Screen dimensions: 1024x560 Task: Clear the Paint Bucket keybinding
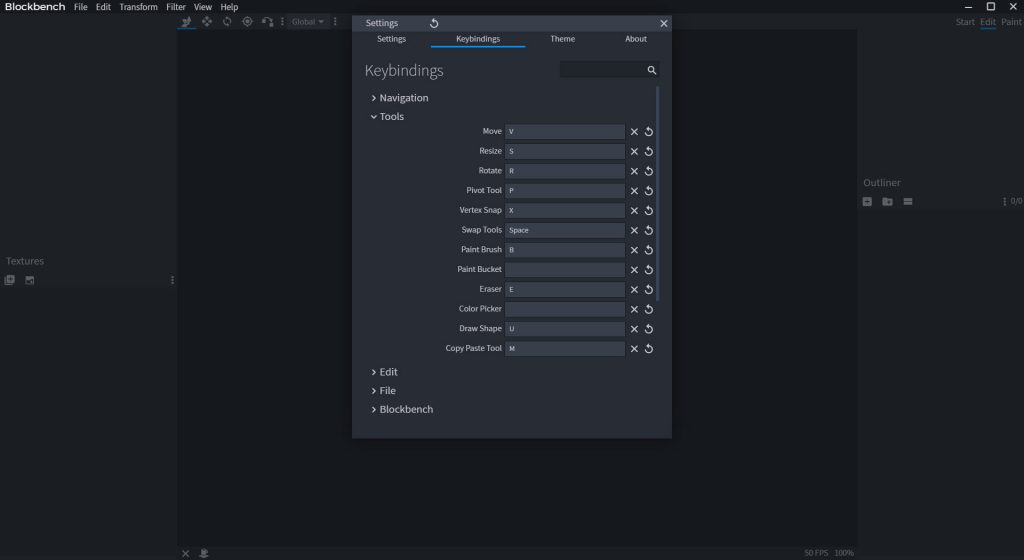click(x=634, y=270)
